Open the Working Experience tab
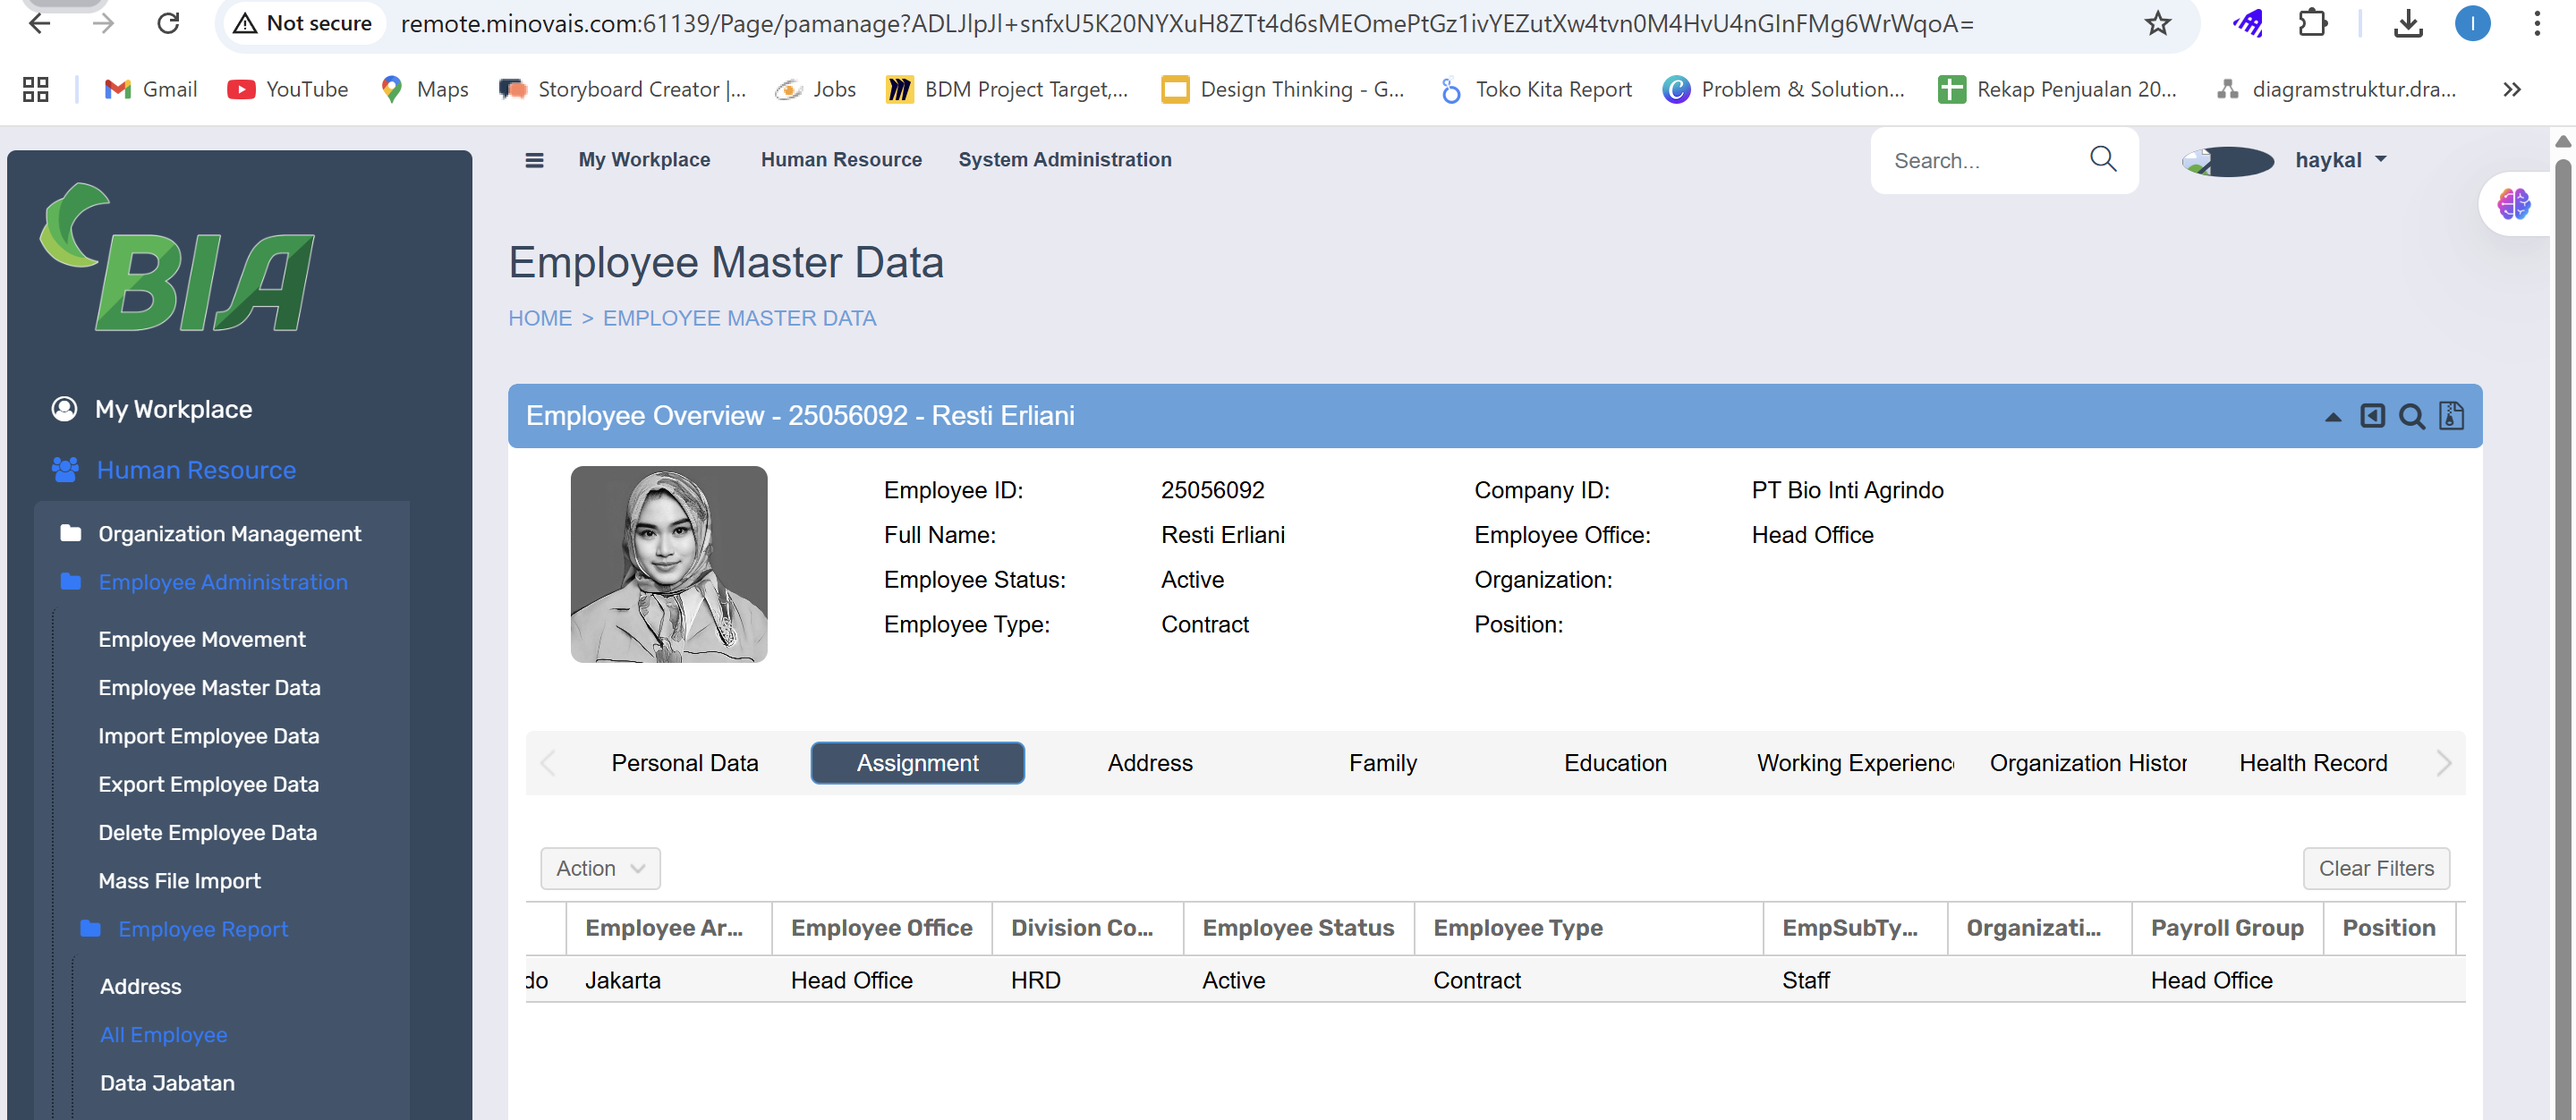Screen dimensions: 2576x1120 tap(1855, 763)
